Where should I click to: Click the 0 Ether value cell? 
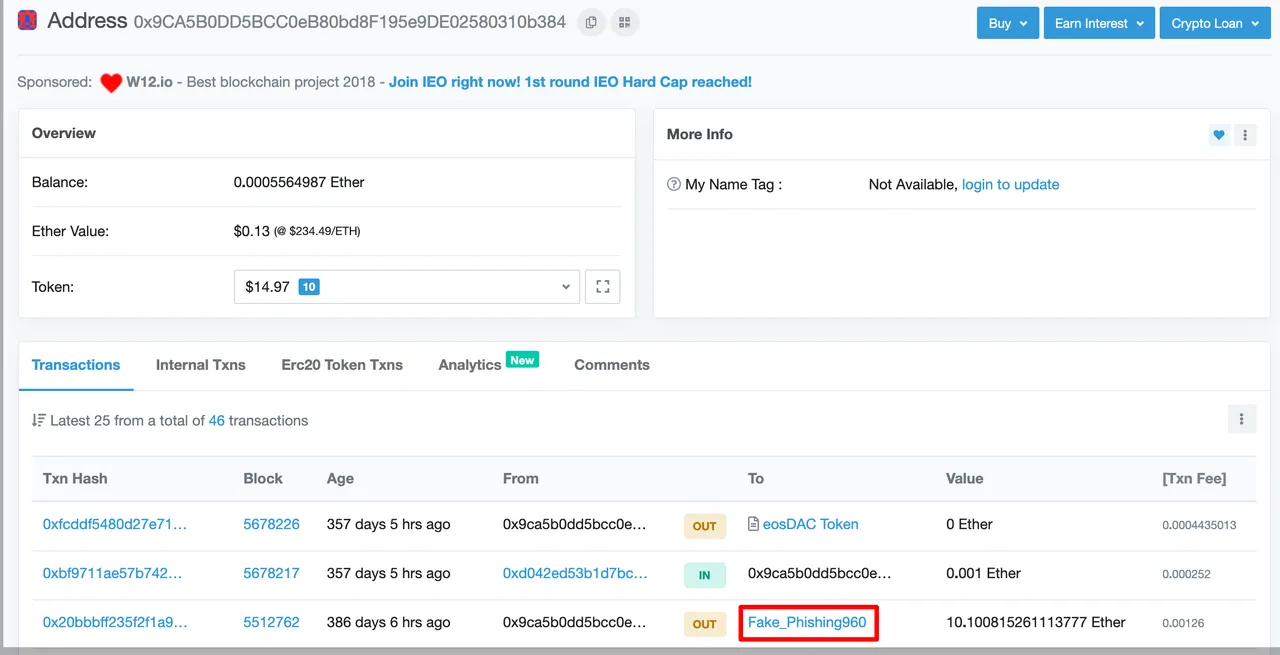pos(969,524)
